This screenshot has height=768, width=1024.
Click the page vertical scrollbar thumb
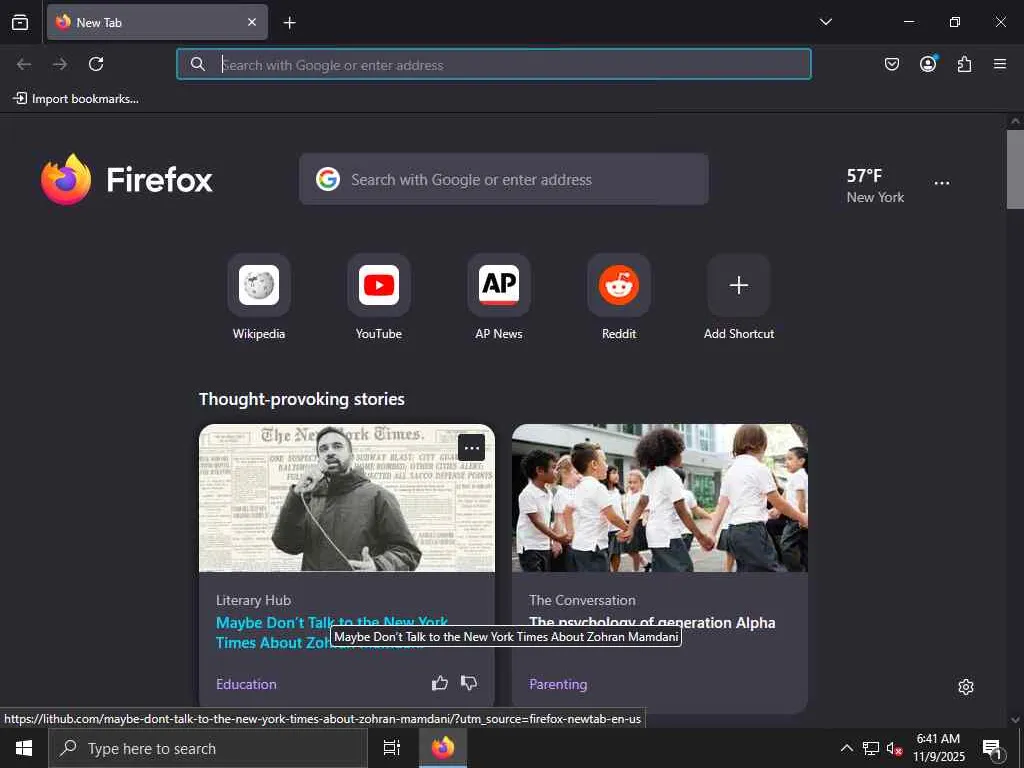click(1015, 169)
